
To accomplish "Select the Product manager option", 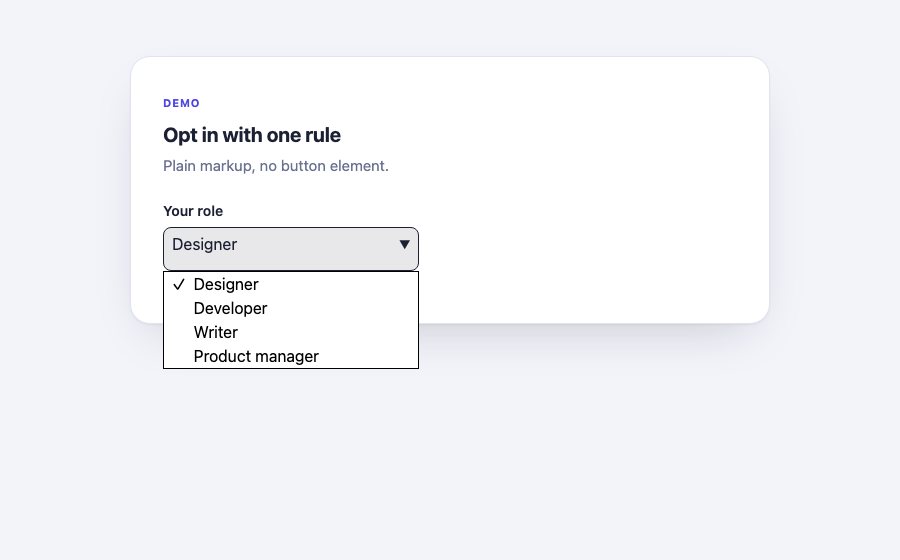I will pos(290,356).
